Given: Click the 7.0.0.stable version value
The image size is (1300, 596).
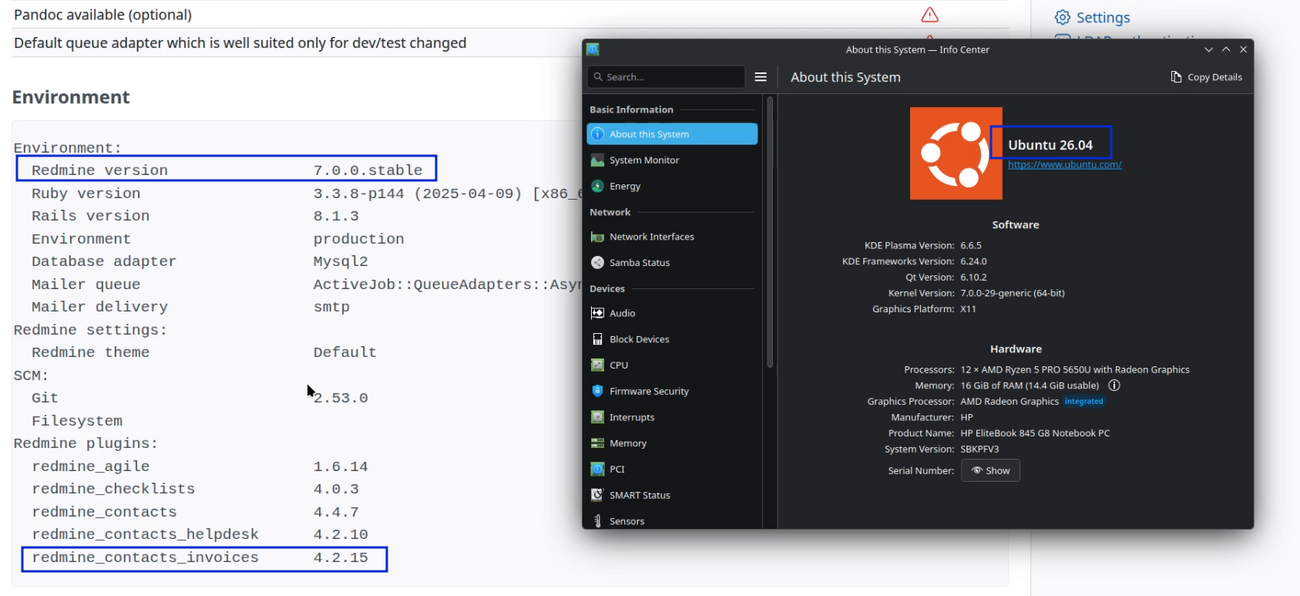Looking at the screenshot, I should pos(368,170).
